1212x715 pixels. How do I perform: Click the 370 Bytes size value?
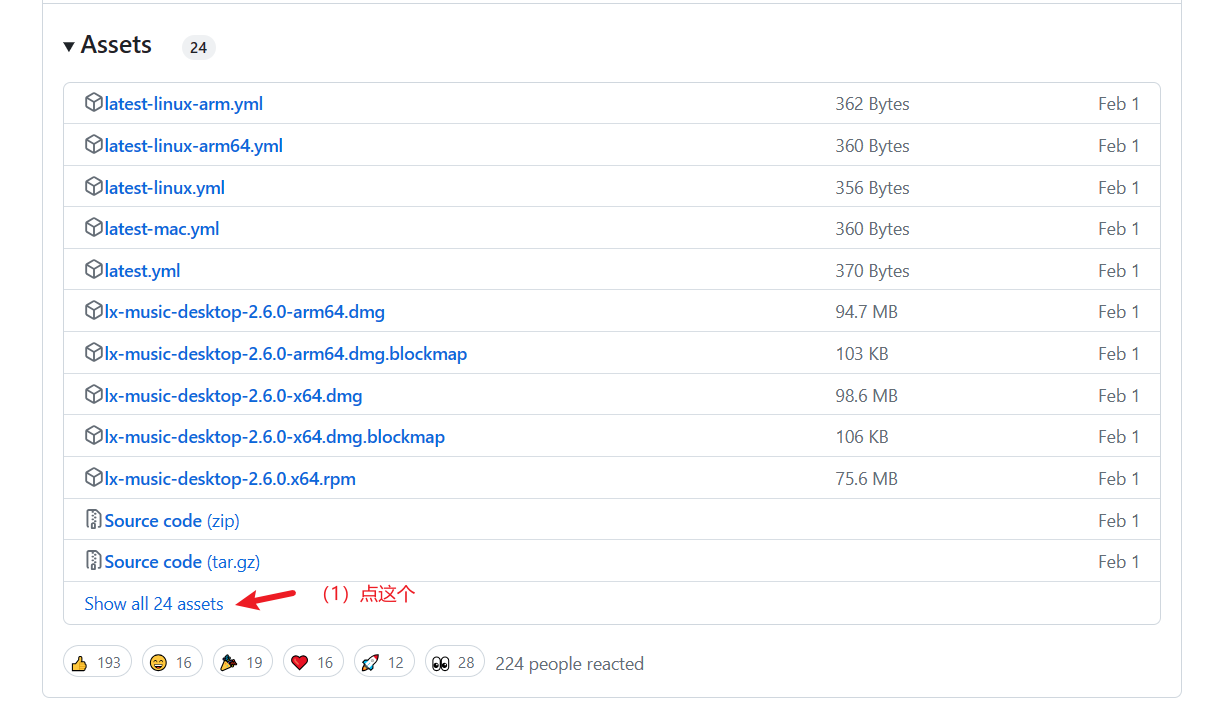[x=873, y=271]
